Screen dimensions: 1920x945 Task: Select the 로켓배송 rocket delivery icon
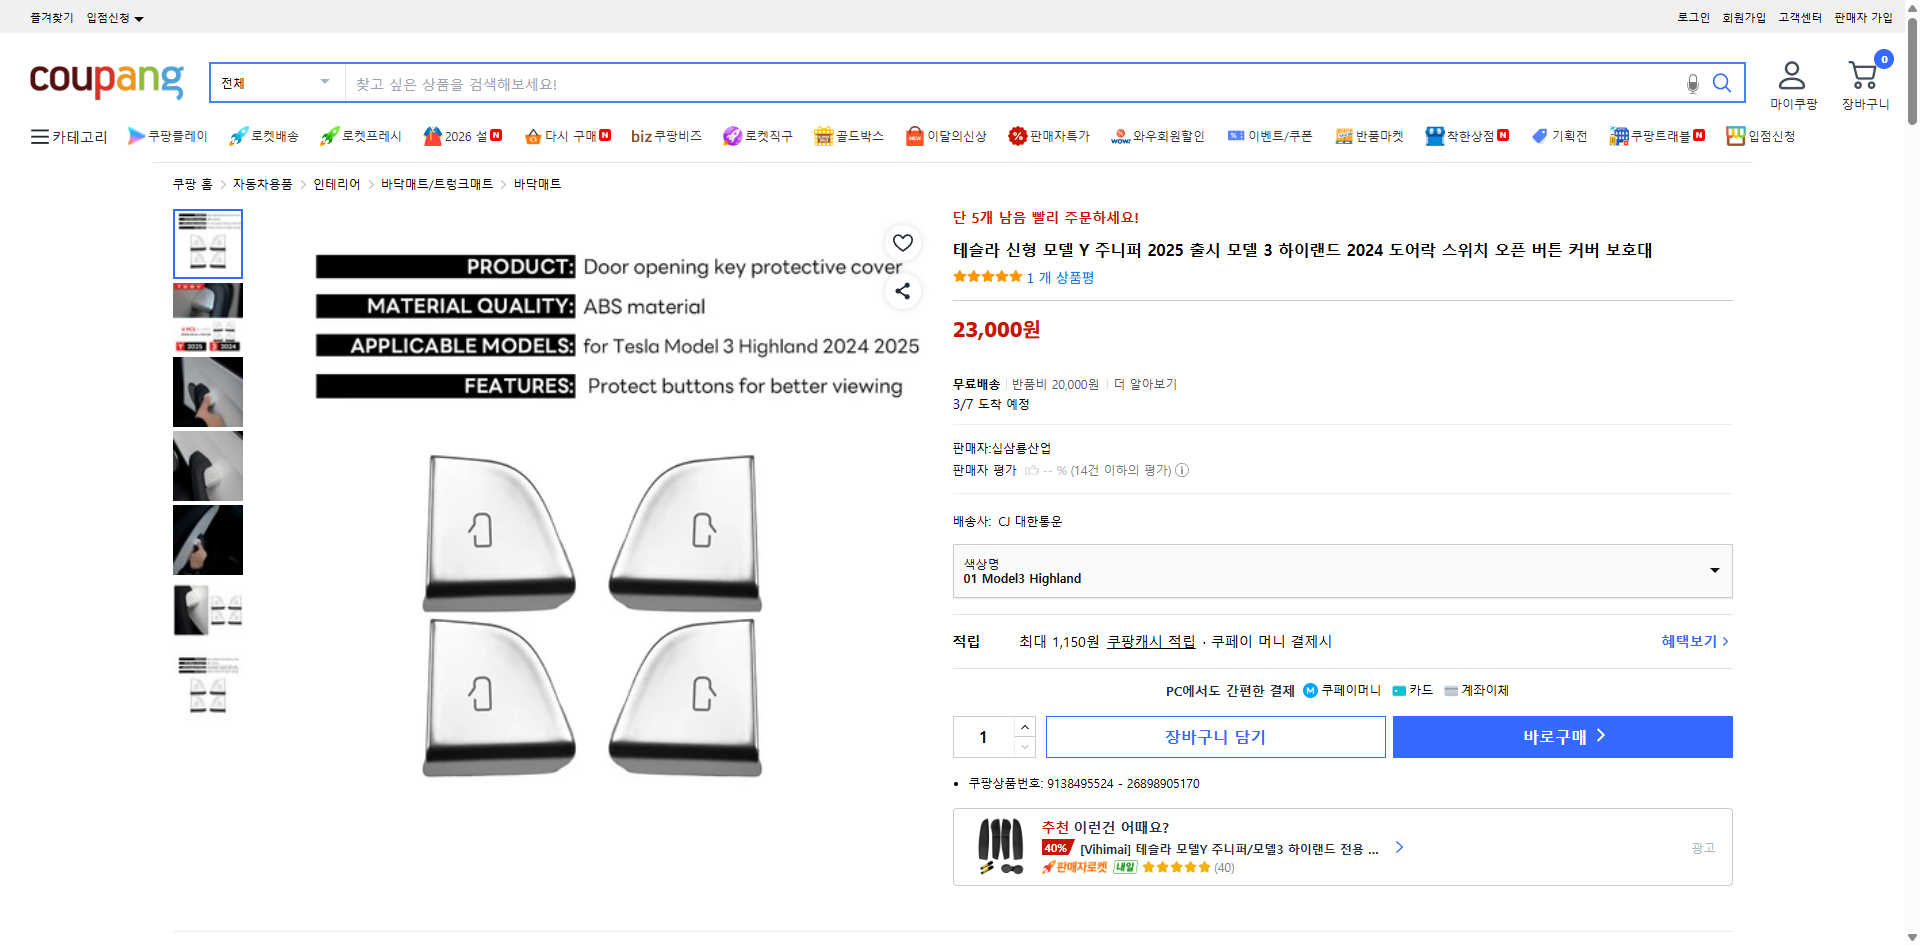237,135
